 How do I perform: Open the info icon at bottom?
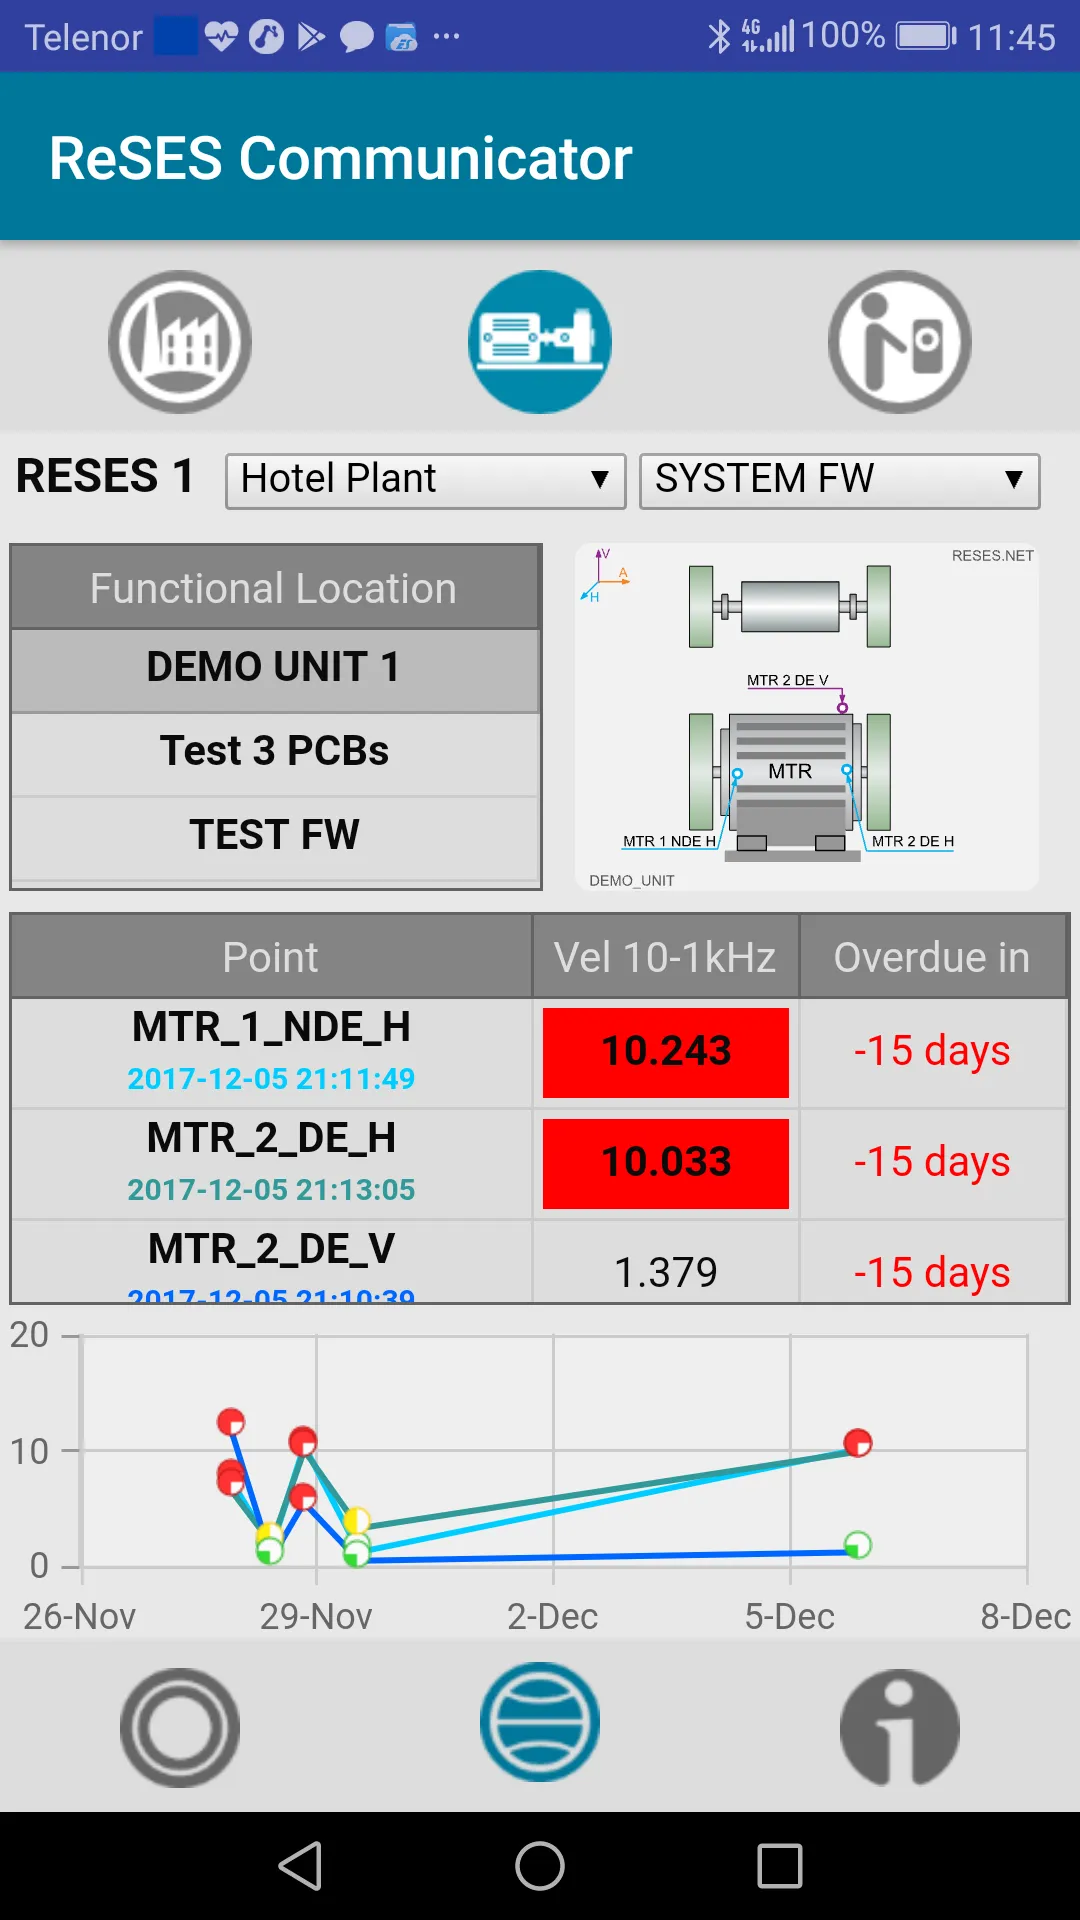tap(900, 1727)
